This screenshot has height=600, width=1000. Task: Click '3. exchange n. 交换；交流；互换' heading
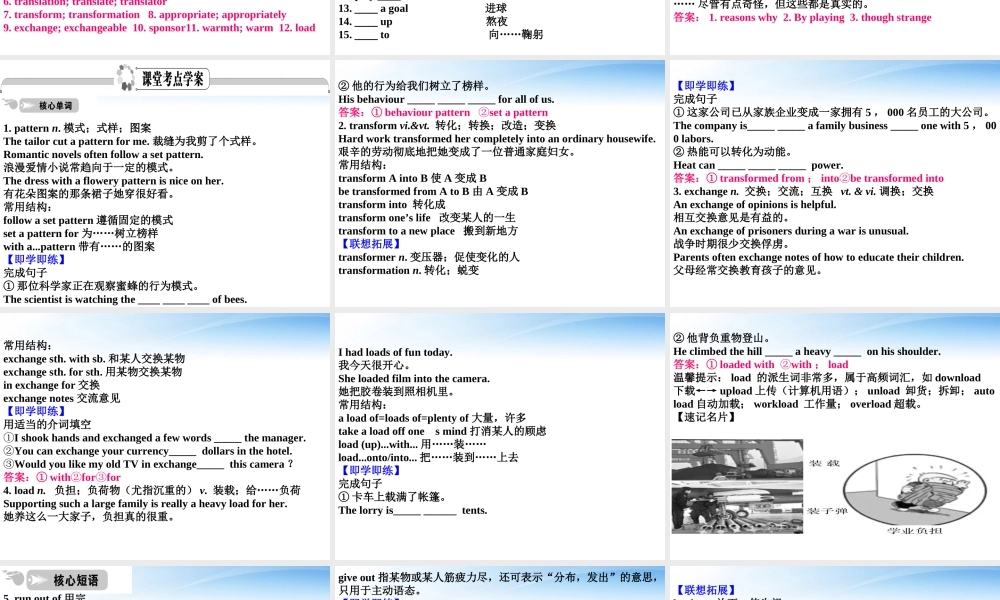pyautogui.click(x=803, y=191)
